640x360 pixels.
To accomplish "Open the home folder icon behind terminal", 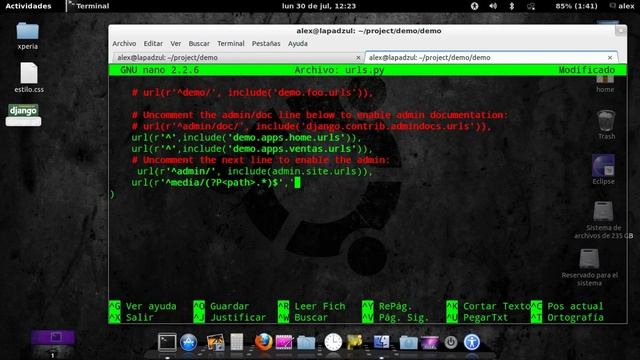I will point(605,84).
